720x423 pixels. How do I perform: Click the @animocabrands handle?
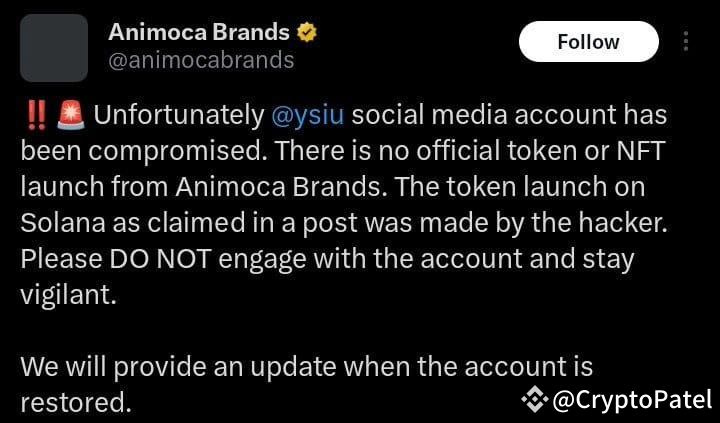[201, 60]
